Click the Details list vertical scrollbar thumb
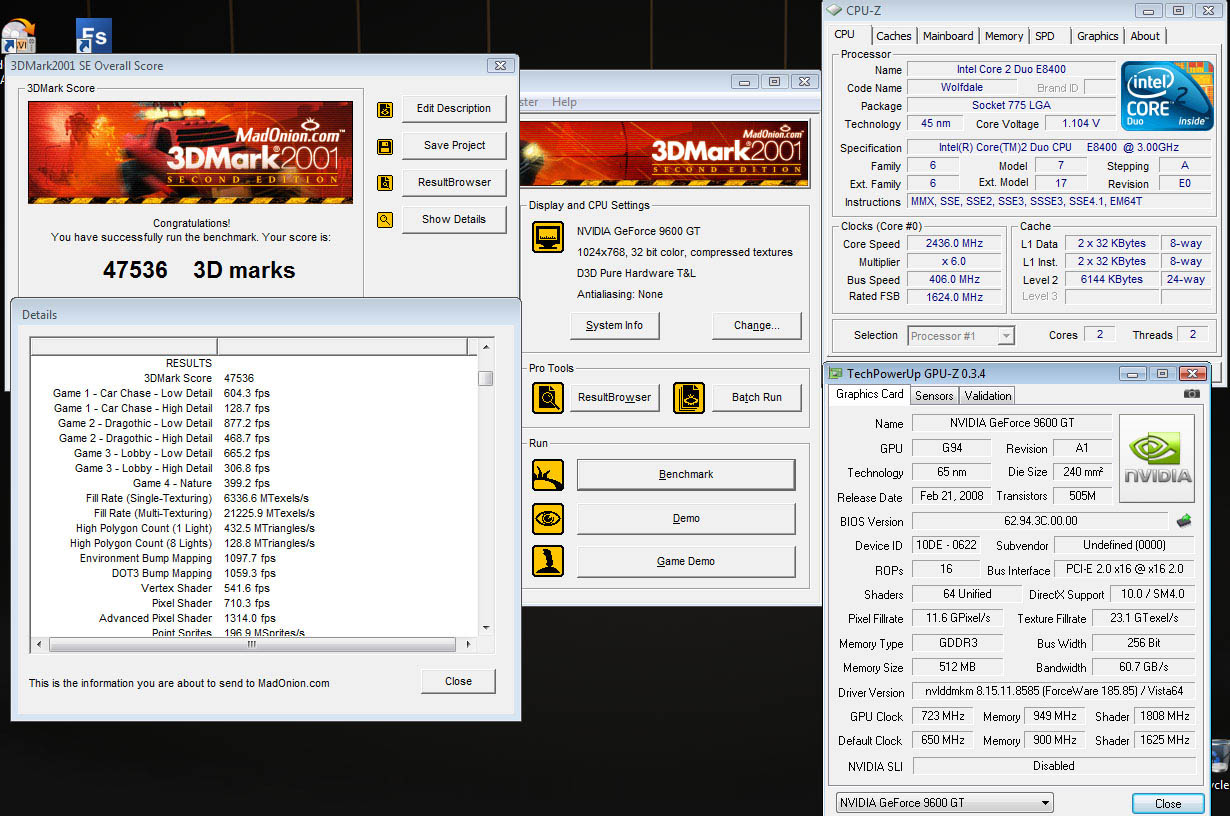1230x816 pixels. [485, 378]
